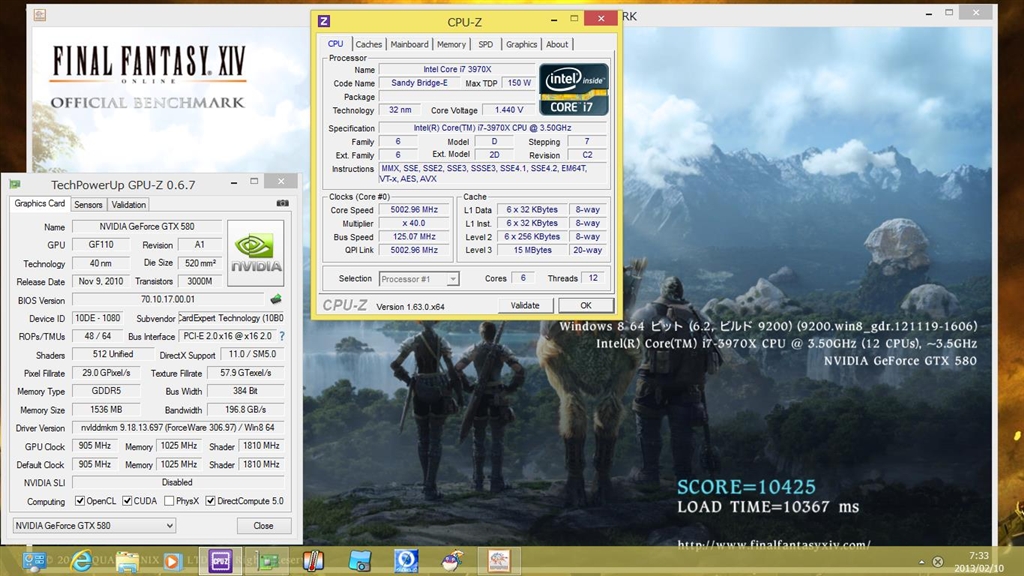The height and width of the screenshot is (576, 1024).
Task: Select the Graphics Card tab in GPU-Z
Action: click(40, 204)
